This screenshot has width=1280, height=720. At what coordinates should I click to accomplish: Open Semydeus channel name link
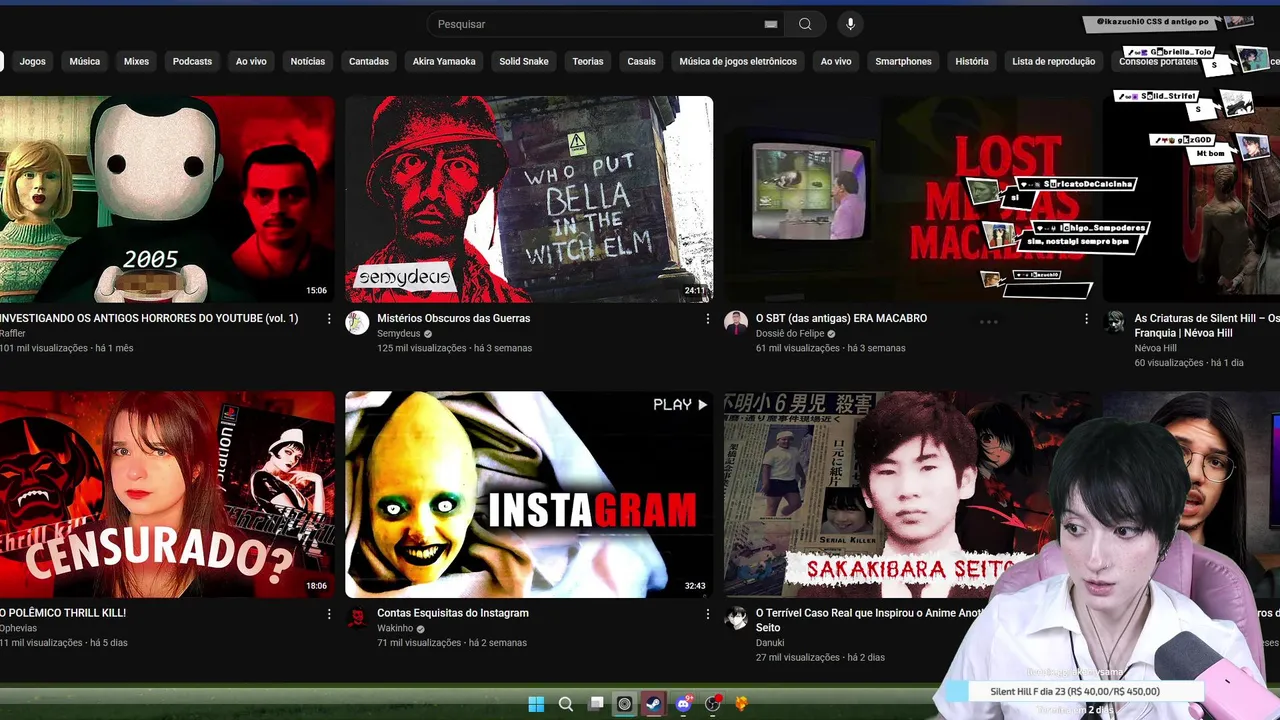point(399,333)
